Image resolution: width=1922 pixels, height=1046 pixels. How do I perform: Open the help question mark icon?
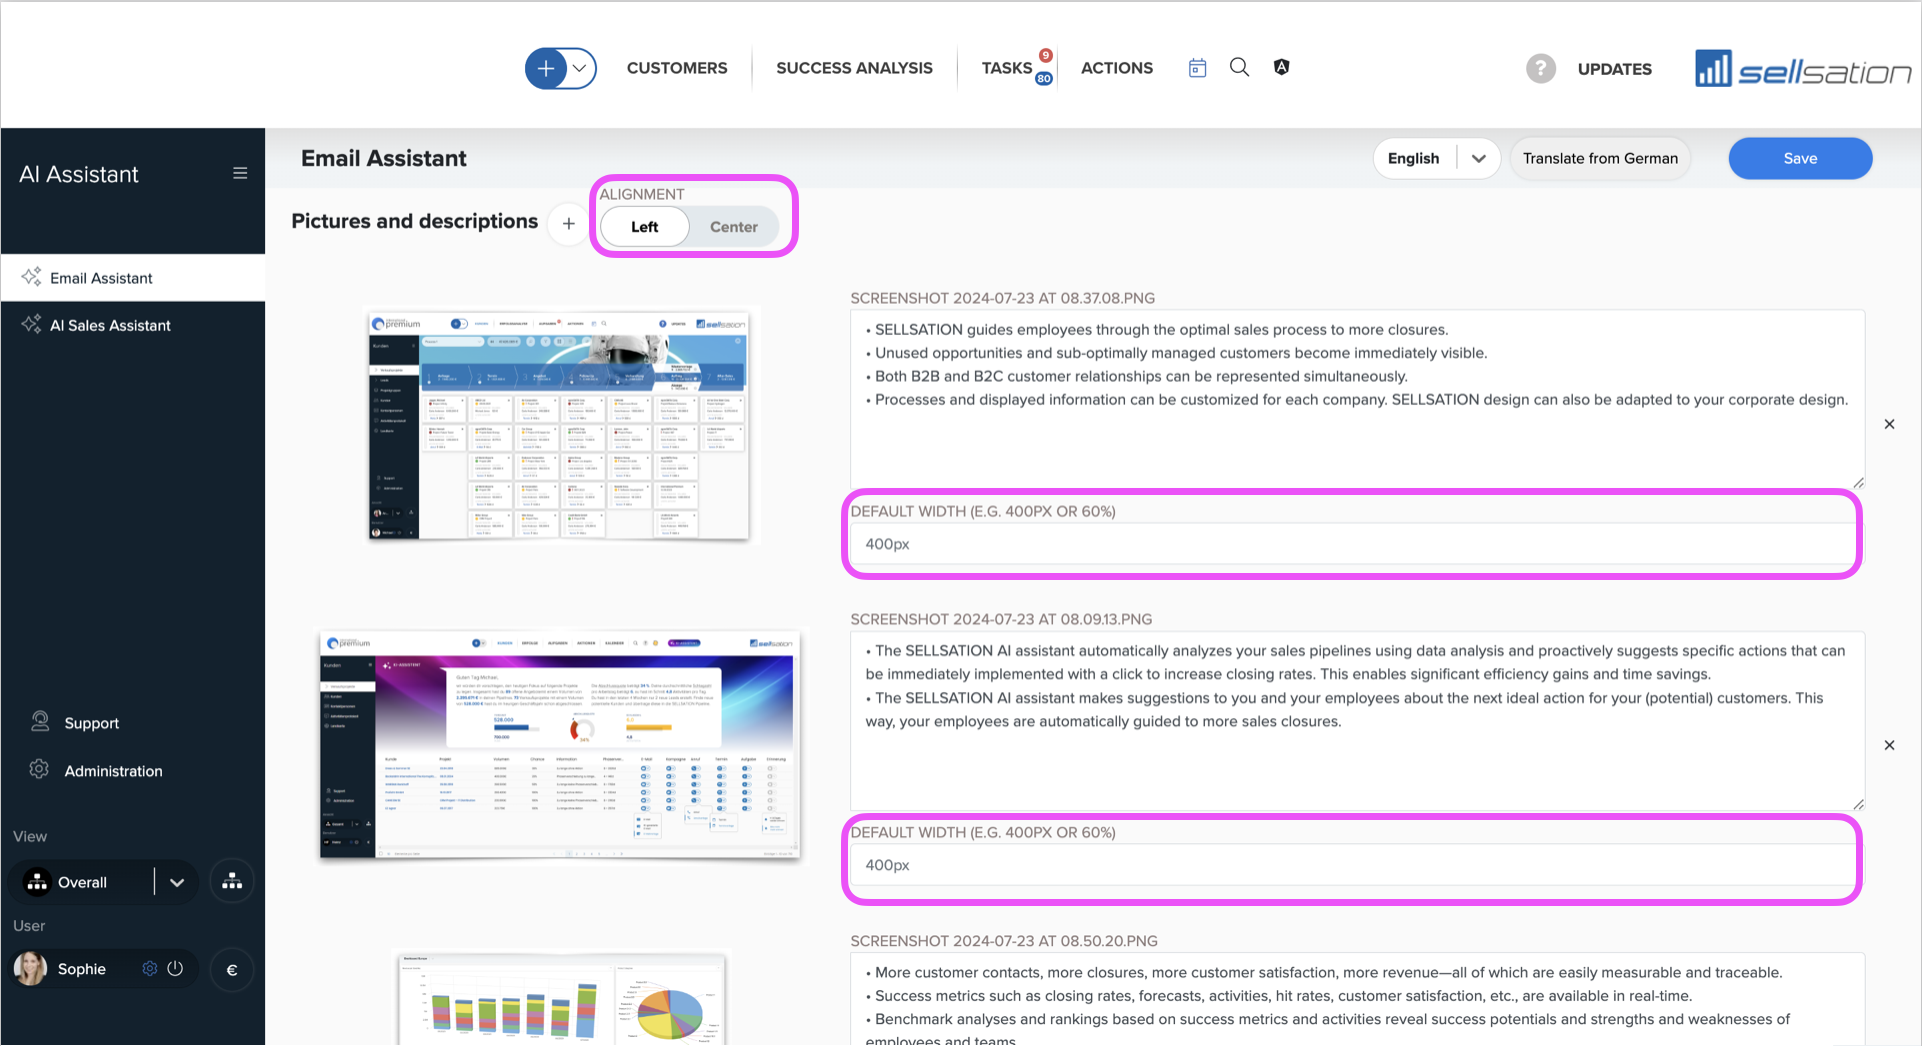[1540, 68]
